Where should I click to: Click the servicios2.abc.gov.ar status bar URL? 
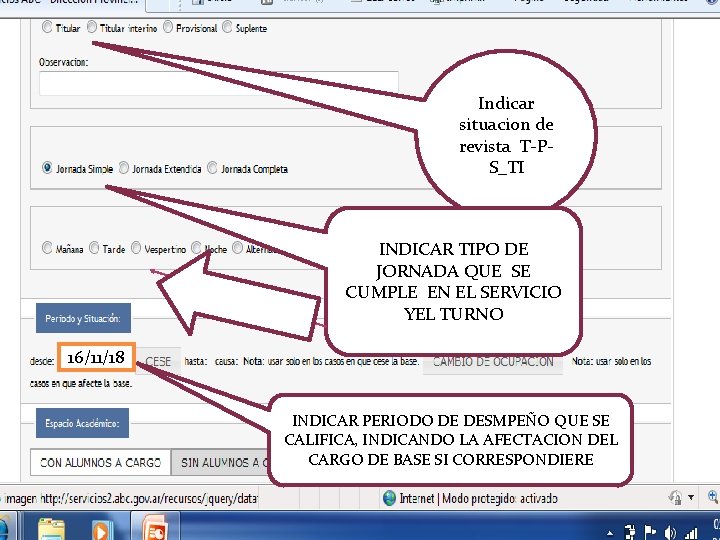148,498
